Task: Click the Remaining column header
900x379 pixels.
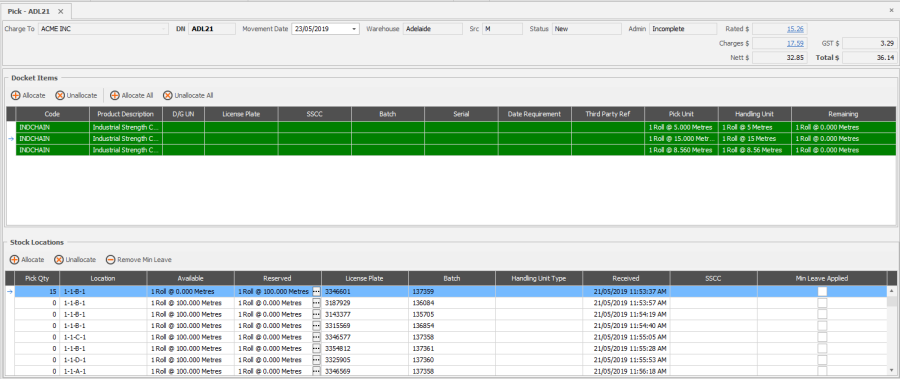Action: [843, 114]
